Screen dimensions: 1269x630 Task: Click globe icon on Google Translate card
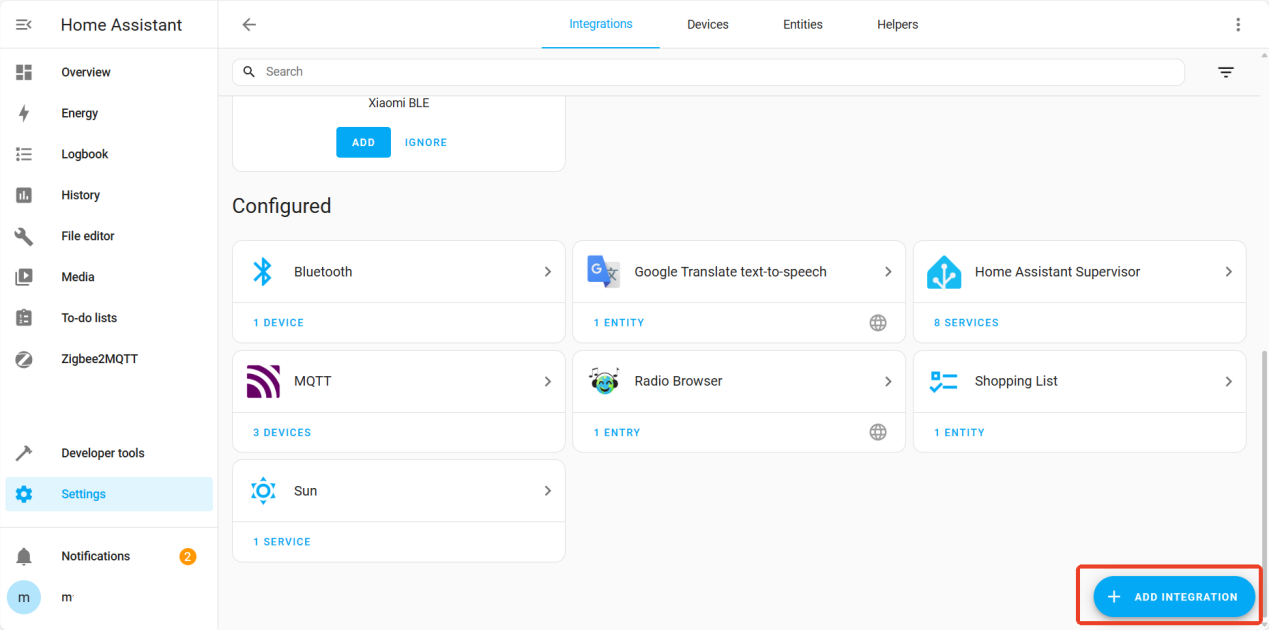pyautogui.click(x=878, y=323)
